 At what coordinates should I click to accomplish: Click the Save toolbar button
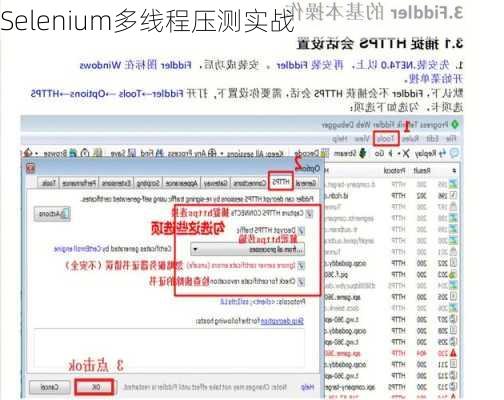123,154
